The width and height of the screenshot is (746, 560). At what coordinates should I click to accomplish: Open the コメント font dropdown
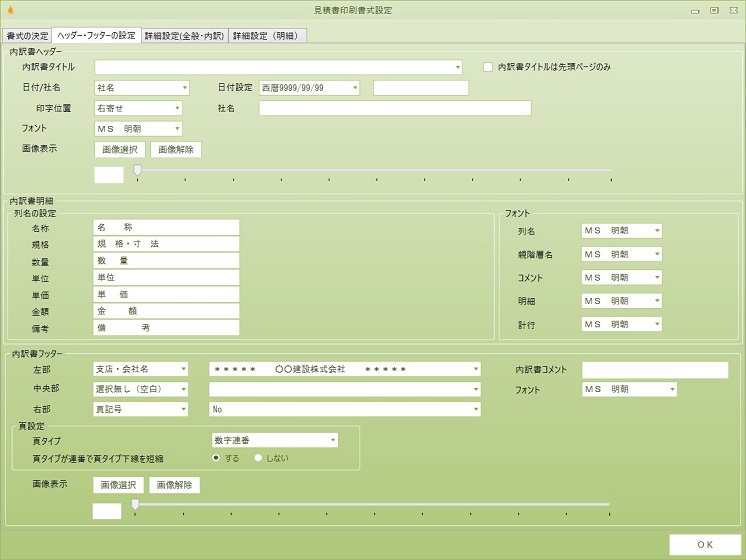pyautogui.click(x=621, y=277)
